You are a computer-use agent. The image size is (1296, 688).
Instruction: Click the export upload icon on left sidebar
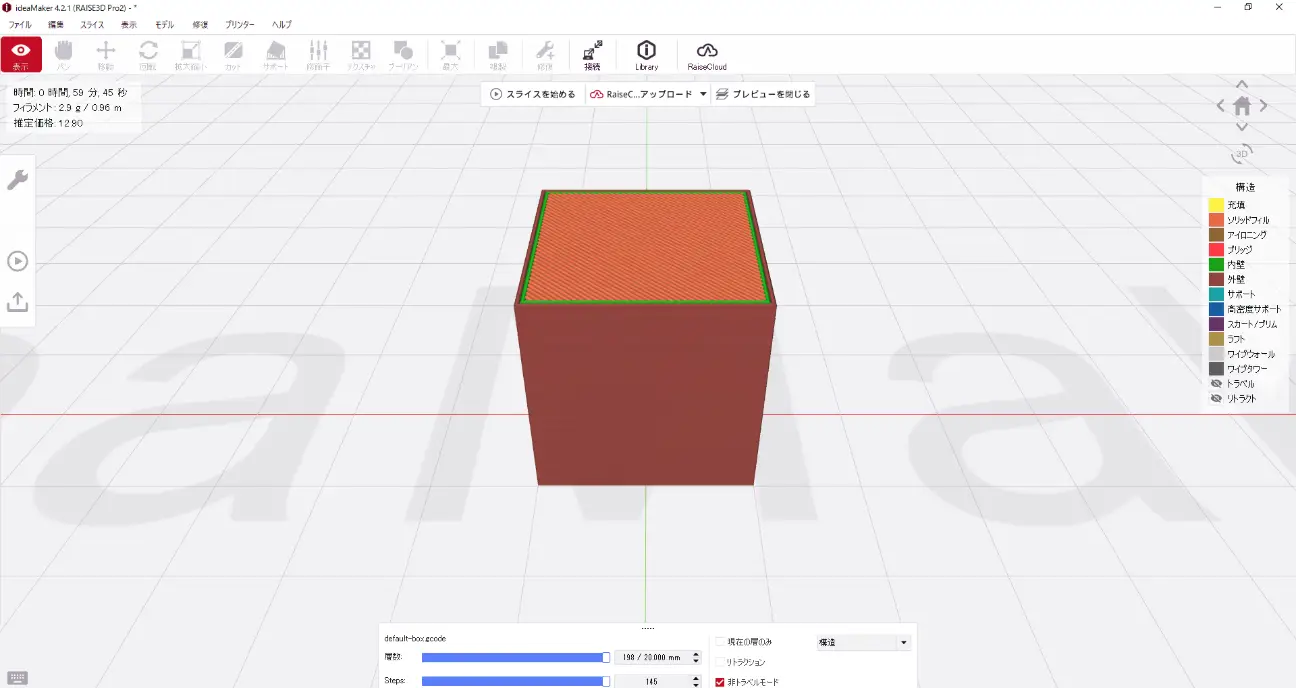pyautogui.click(x=18, y=302)
